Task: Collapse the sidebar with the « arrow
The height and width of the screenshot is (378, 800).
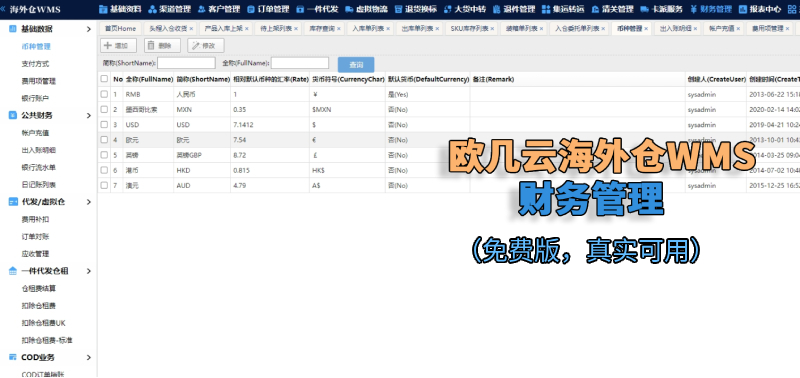Action: (x=4, y=9)
